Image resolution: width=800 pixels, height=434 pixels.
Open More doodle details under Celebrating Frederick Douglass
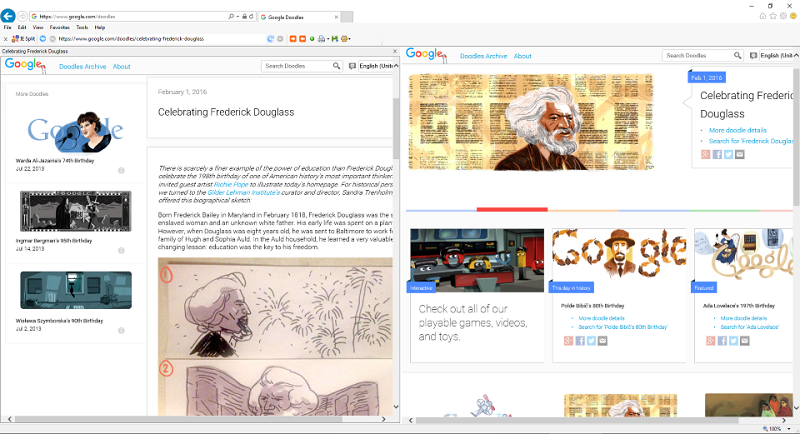click(x=738, y=130)
